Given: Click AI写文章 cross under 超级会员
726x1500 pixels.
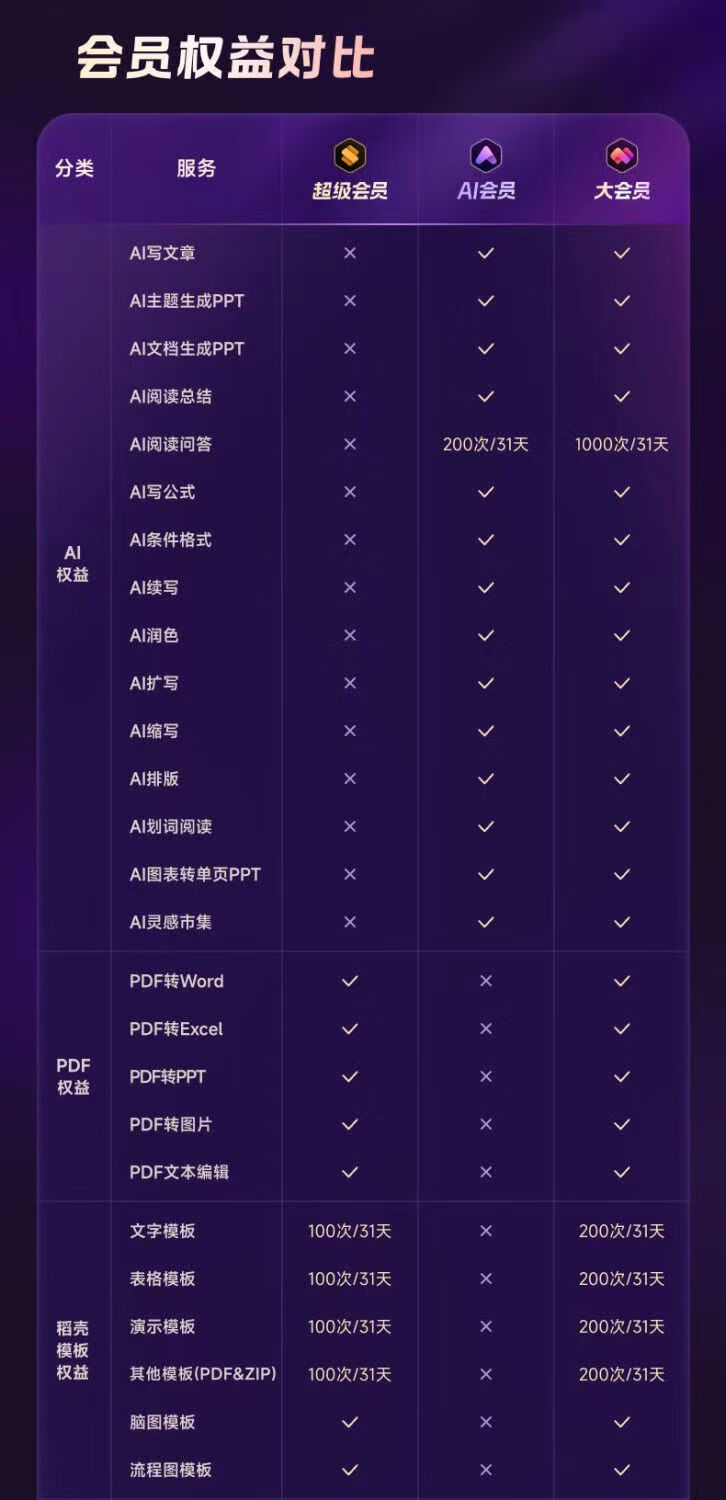Looking at the screenshot, I should 350,253.
